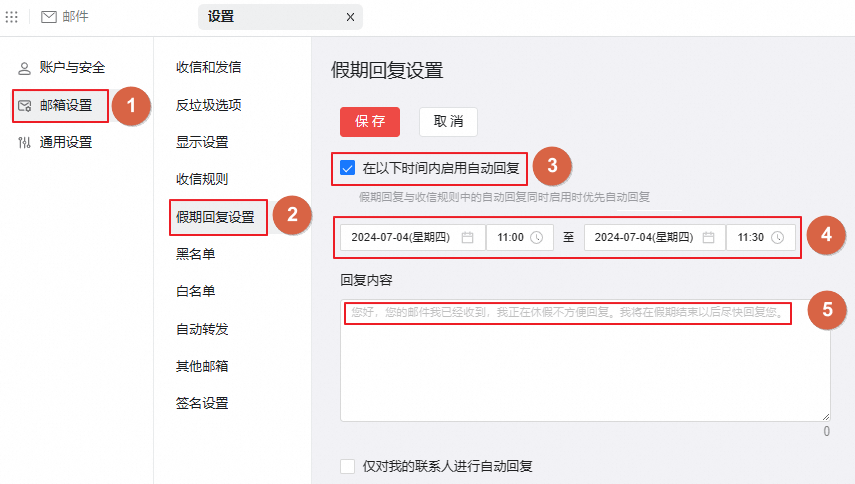Image resolution: width=855 pixels, height=484 pixels.
Task: Disable 在以下时间内启用自动回复 checkbox
Action: click(348, 167)
